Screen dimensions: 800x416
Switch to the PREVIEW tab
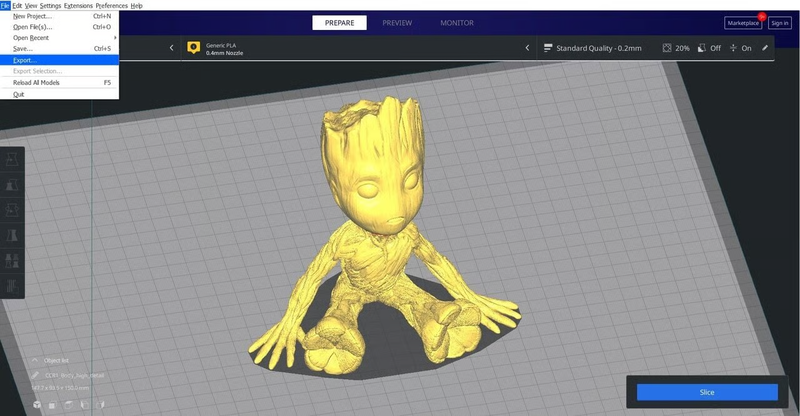point(397,23)
